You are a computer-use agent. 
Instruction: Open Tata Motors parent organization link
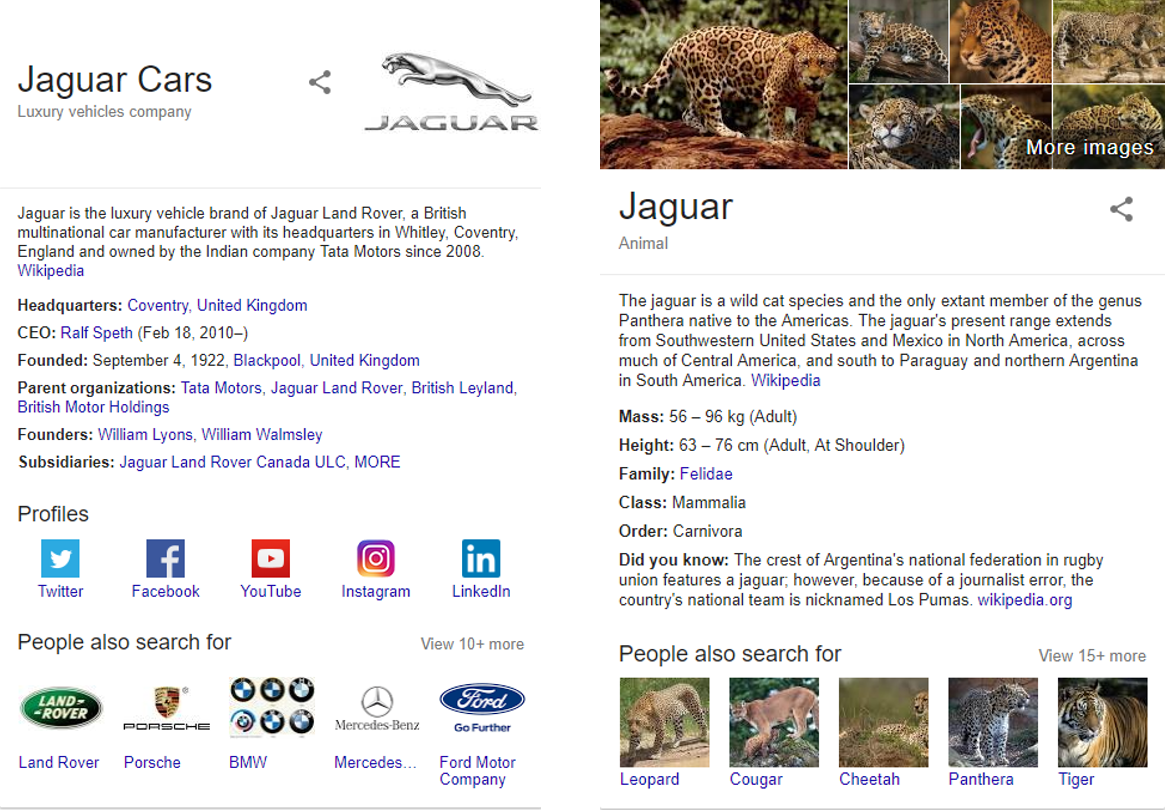point(221,388)
